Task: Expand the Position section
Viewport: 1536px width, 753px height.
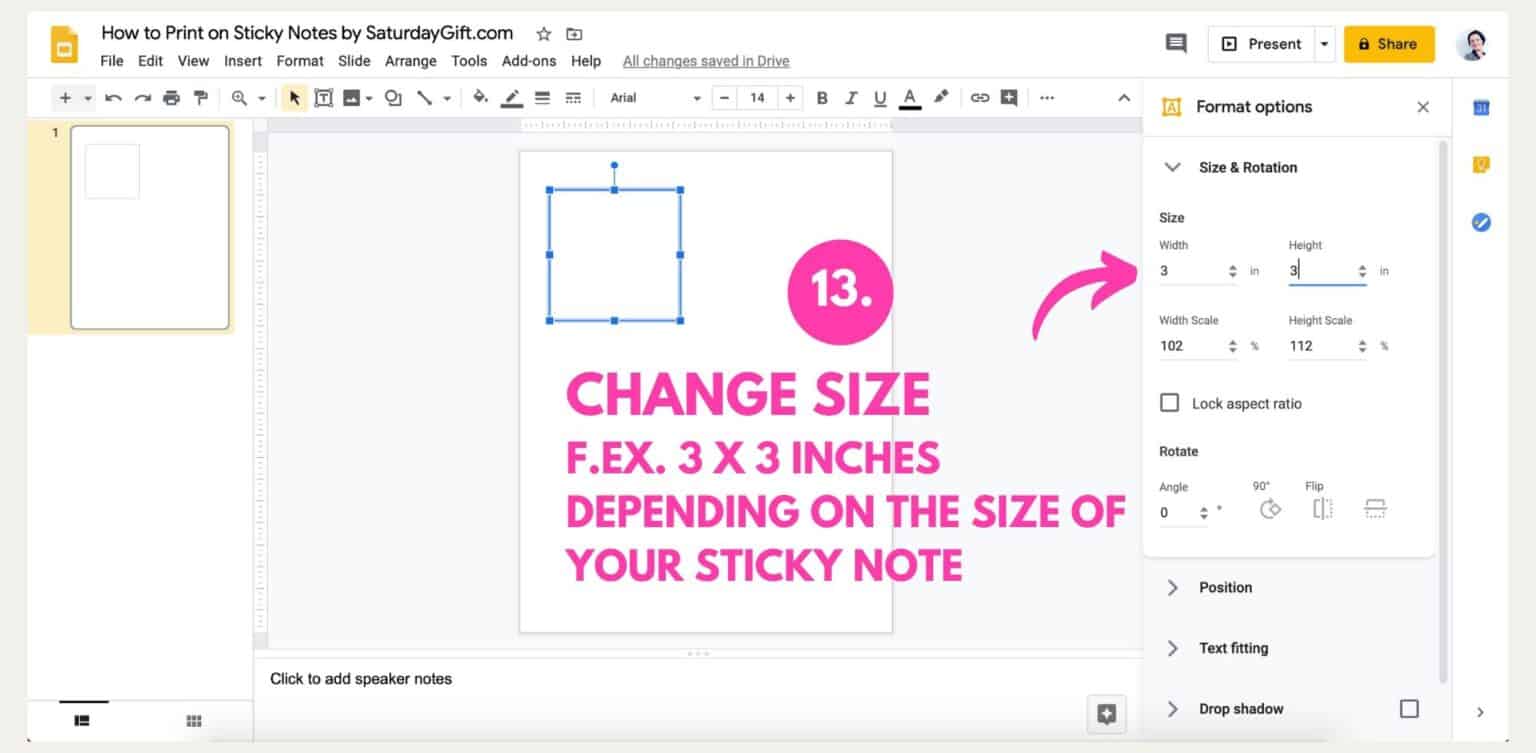Action: [1171, 588]
